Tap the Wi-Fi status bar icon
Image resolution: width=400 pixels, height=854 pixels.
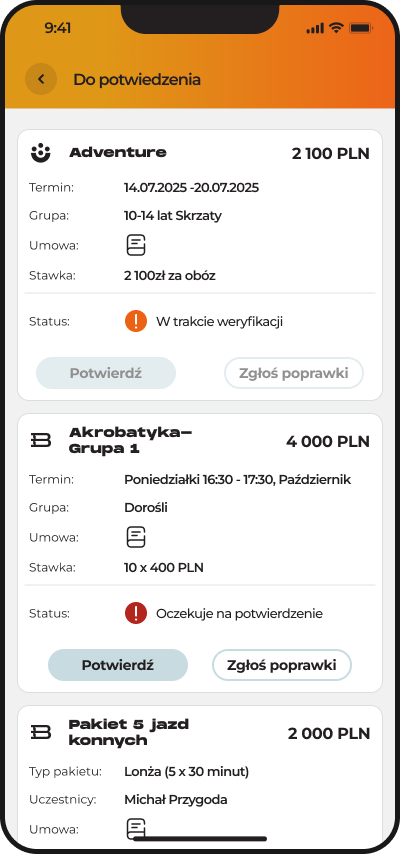tap(336, 28)
